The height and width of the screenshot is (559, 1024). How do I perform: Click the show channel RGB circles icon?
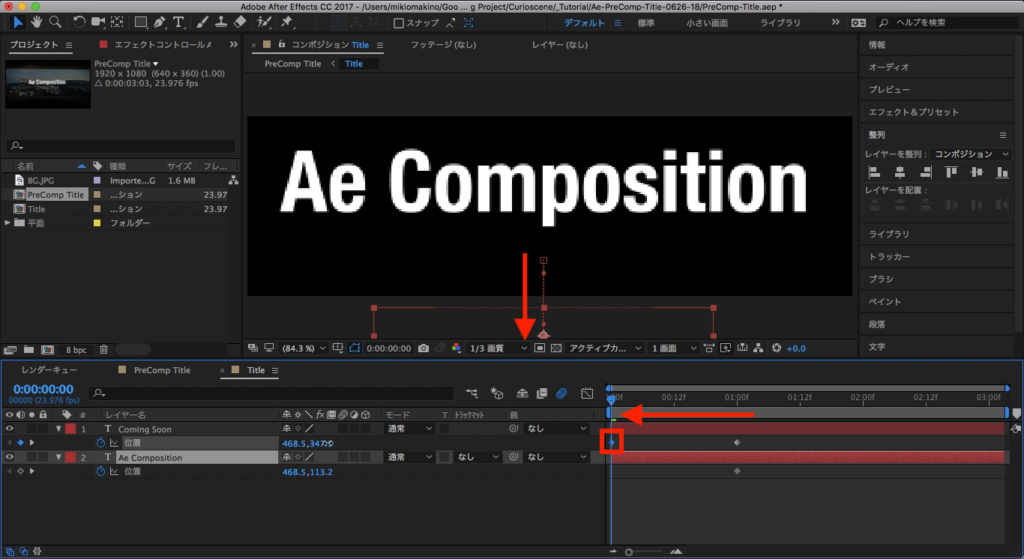(x=456, y=348)
